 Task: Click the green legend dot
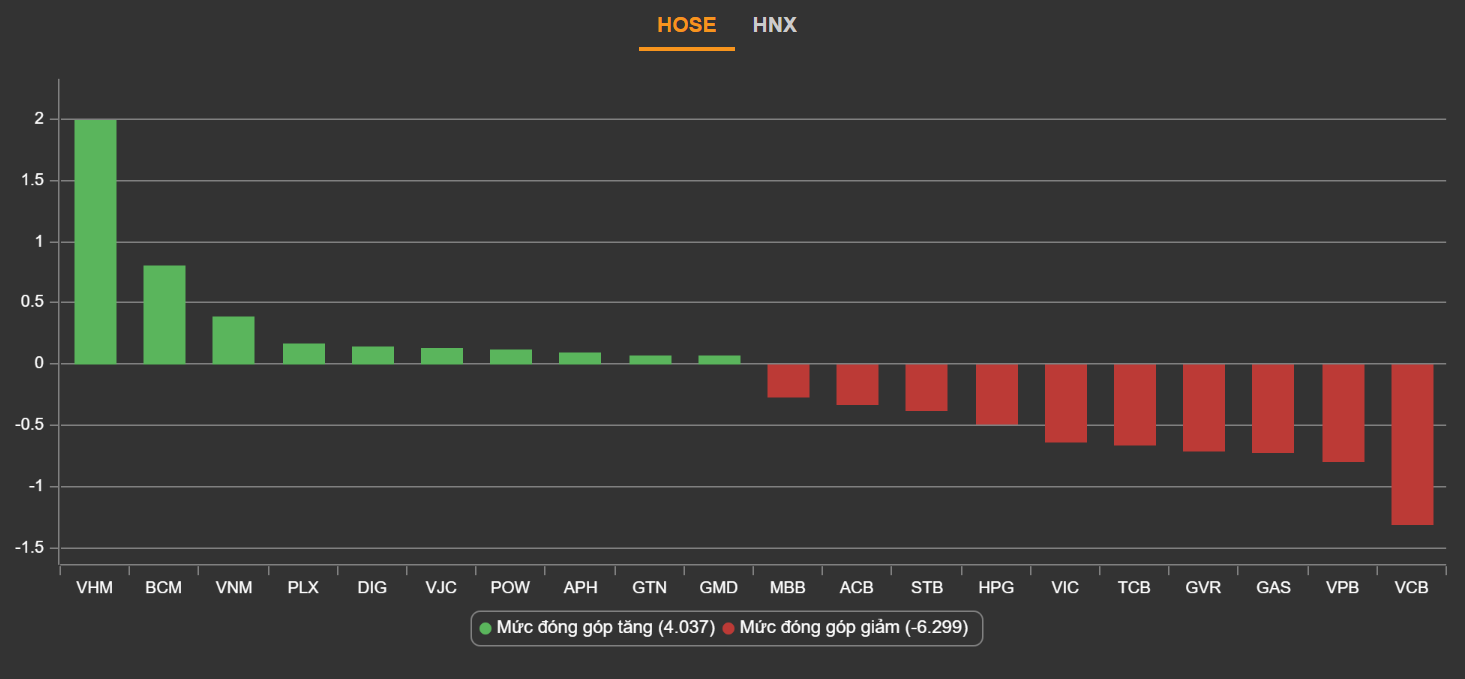click(486, 628)
